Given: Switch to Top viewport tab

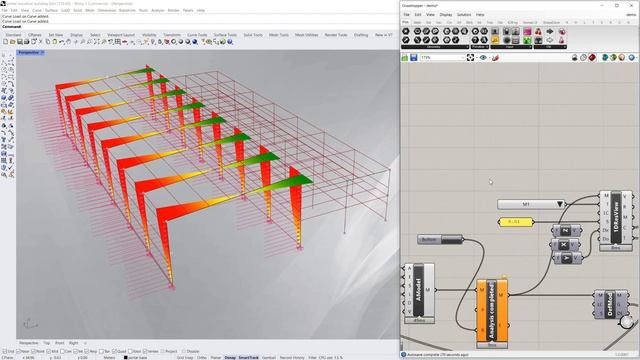Looking at the screenshot, I should (x=47, y=343).
